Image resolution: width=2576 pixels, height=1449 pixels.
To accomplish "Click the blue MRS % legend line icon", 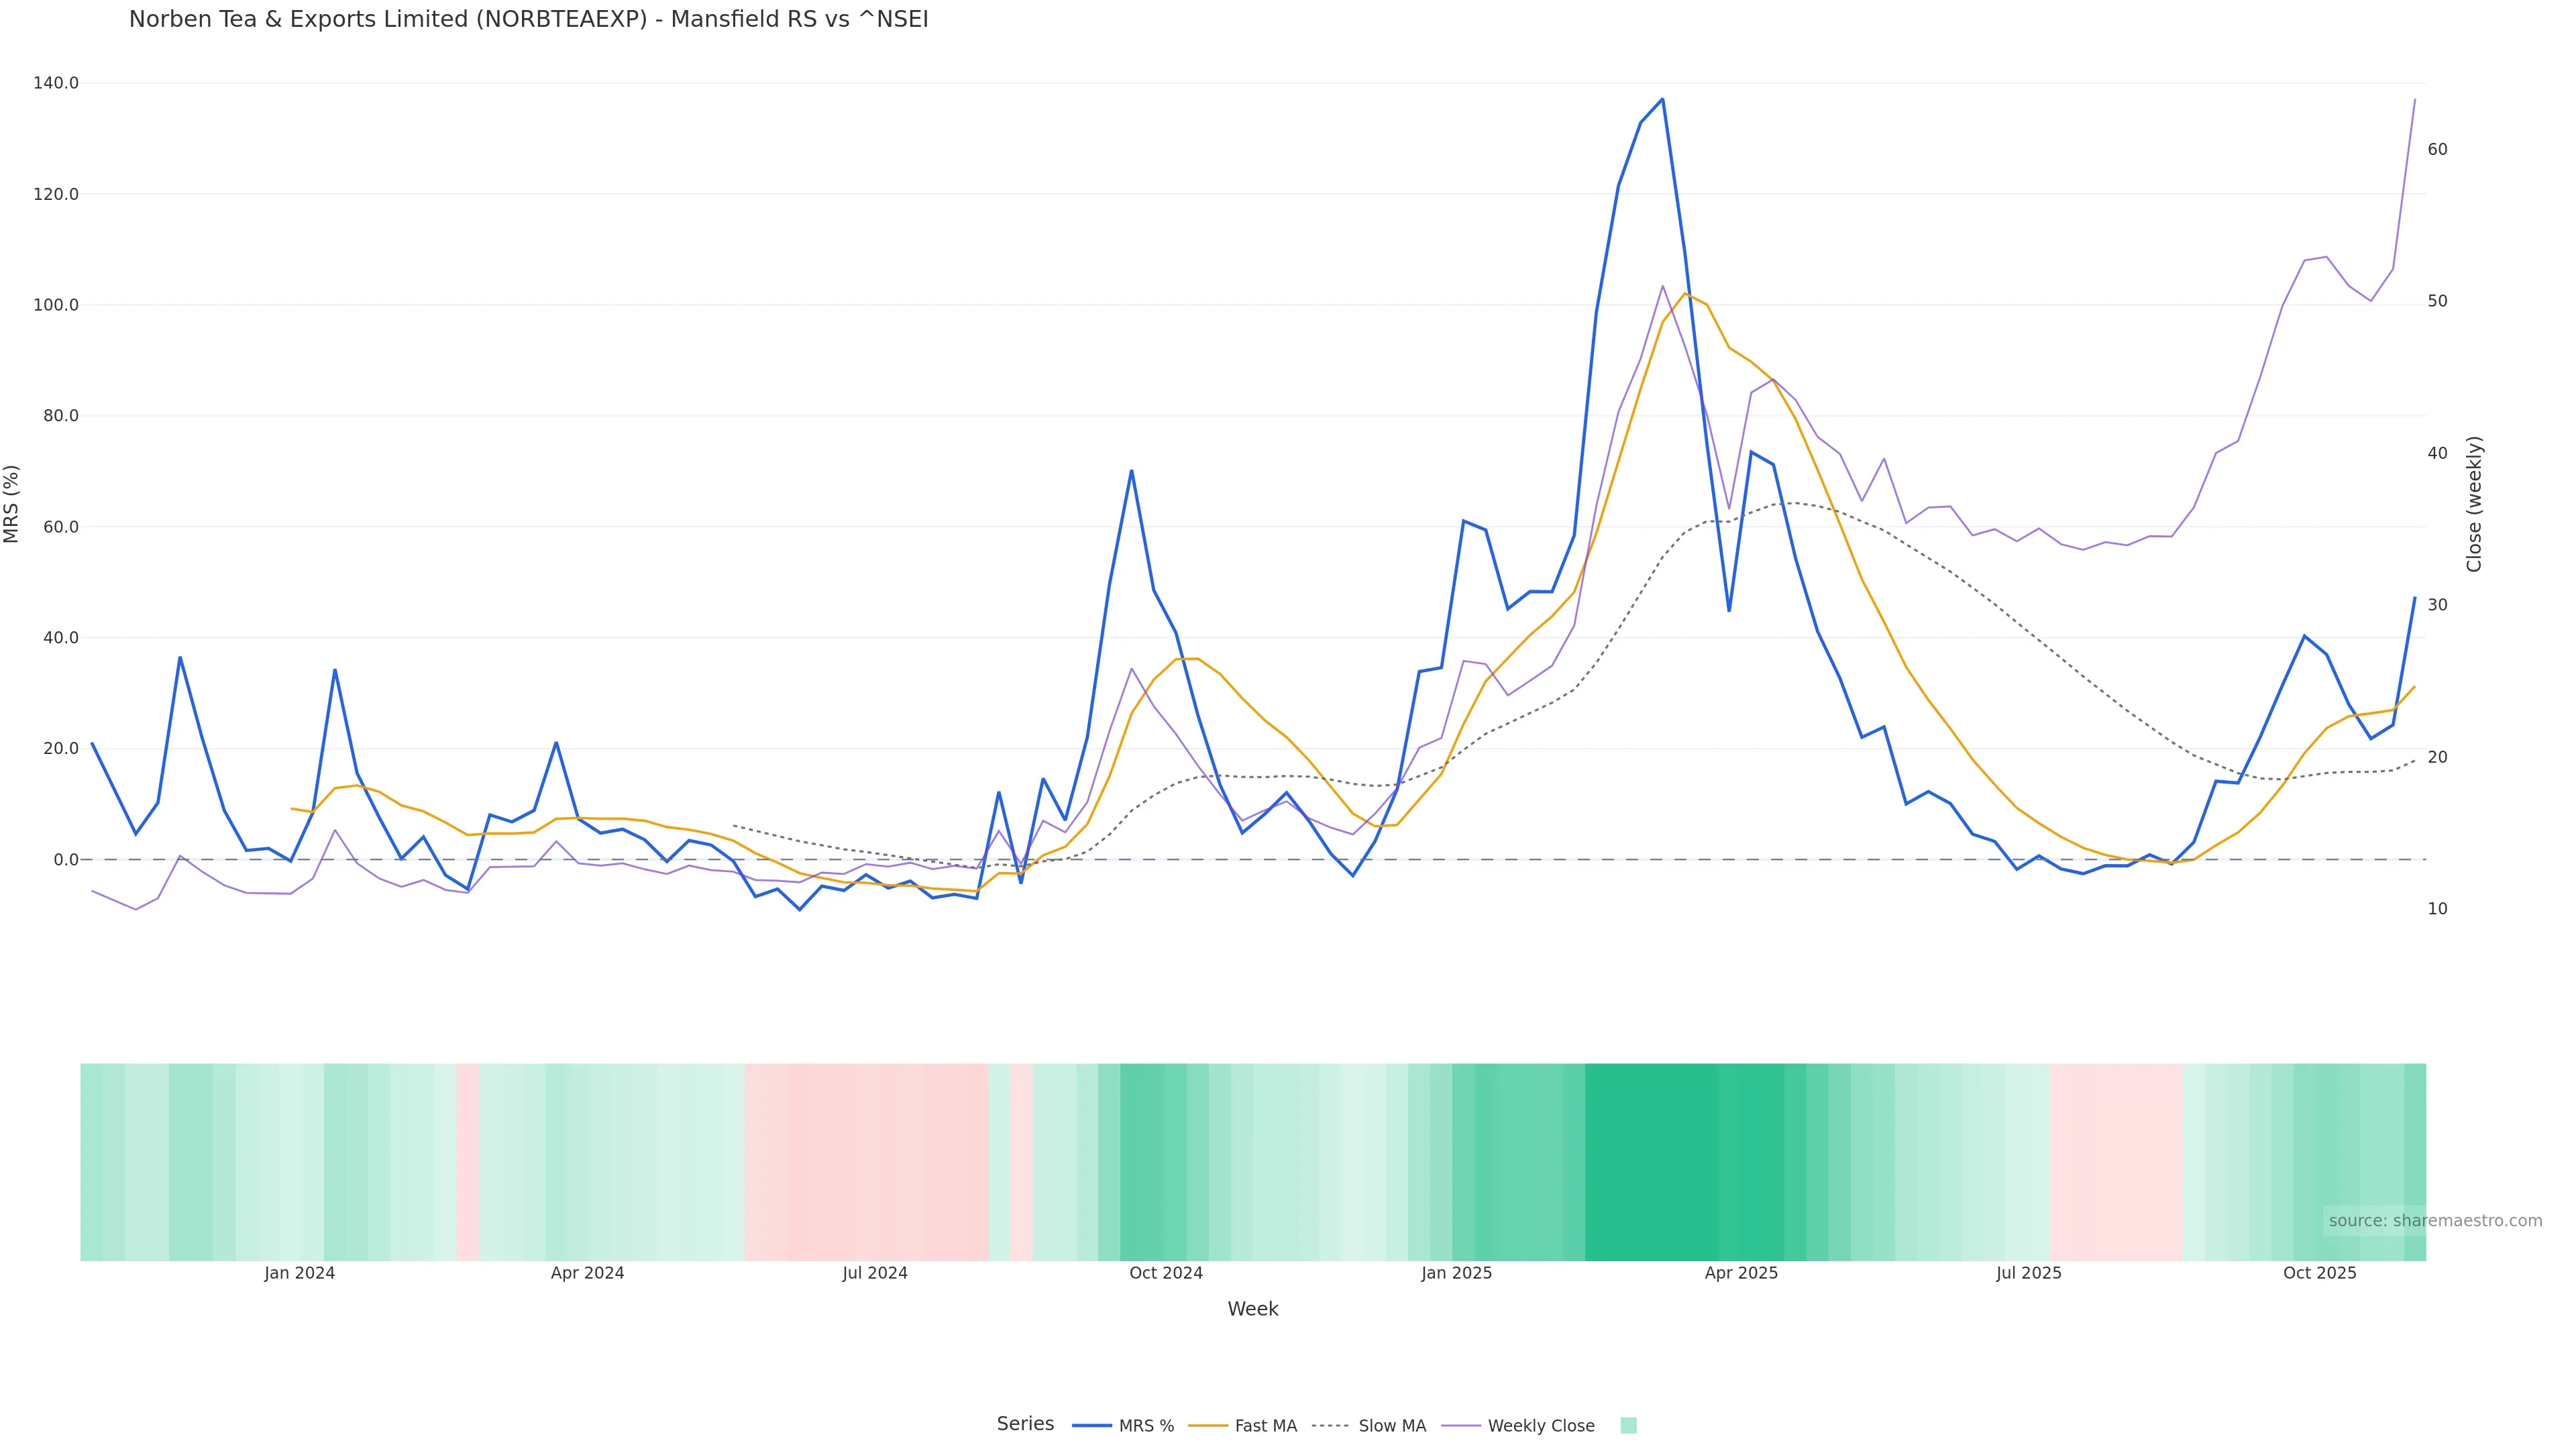I will 1091,1426.
